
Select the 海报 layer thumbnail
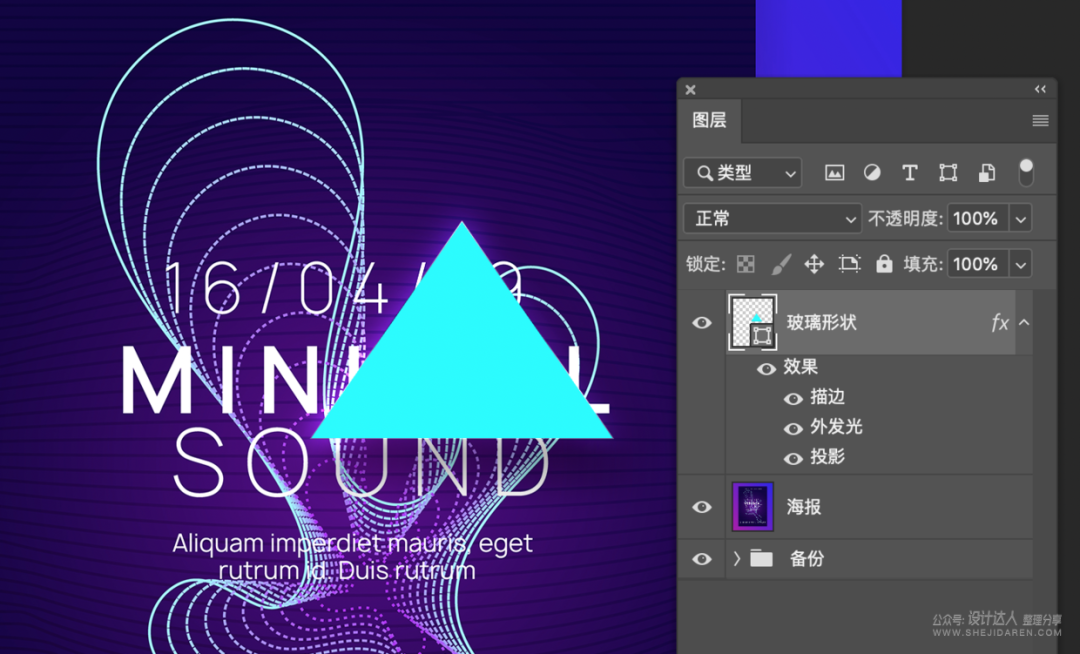(752, 507)
